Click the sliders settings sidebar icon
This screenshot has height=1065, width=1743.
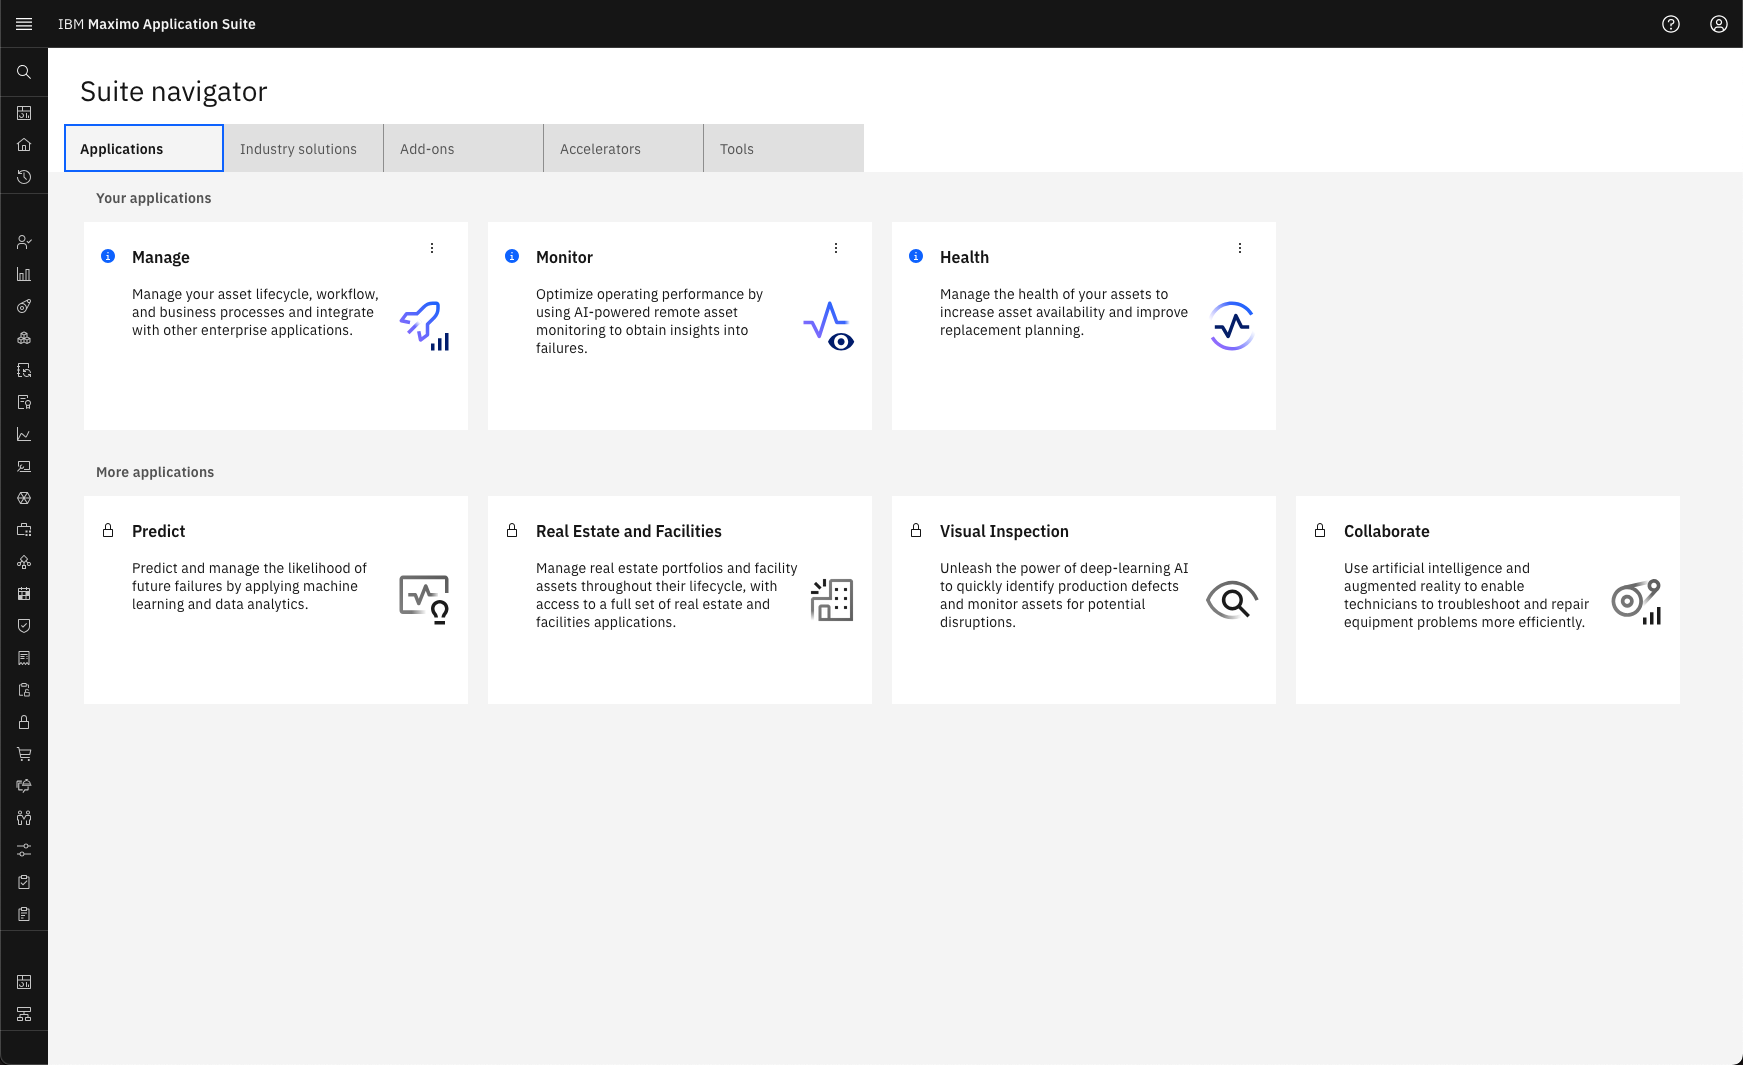tap(24, 850)
